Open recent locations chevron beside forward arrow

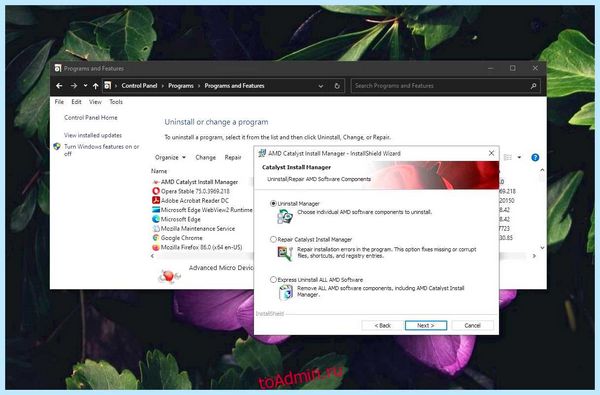click(x=85, y=86)
